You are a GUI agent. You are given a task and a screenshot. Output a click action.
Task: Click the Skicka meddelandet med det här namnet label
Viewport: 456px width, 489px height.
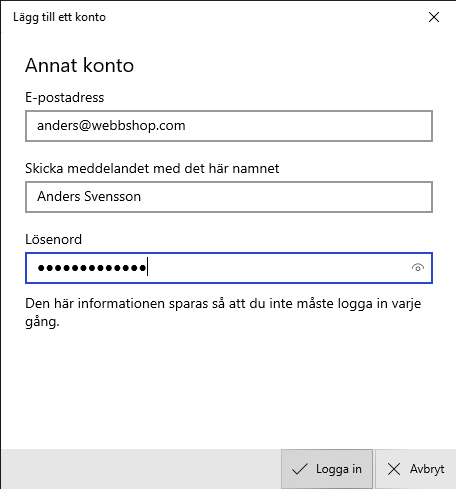click(152, 168)
